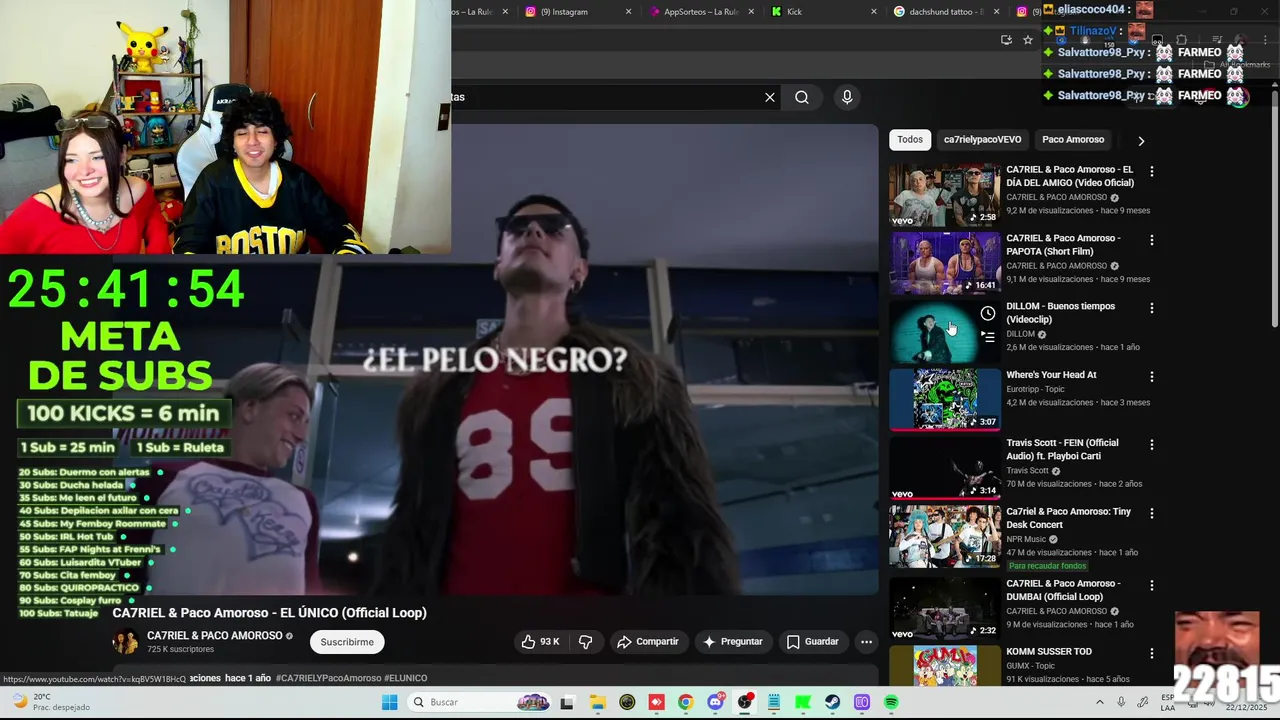The width and height of the screenshot is (1280, 720).
Task: Open Travis Scott FE!N thumbnail
Action: pos(945,467)
